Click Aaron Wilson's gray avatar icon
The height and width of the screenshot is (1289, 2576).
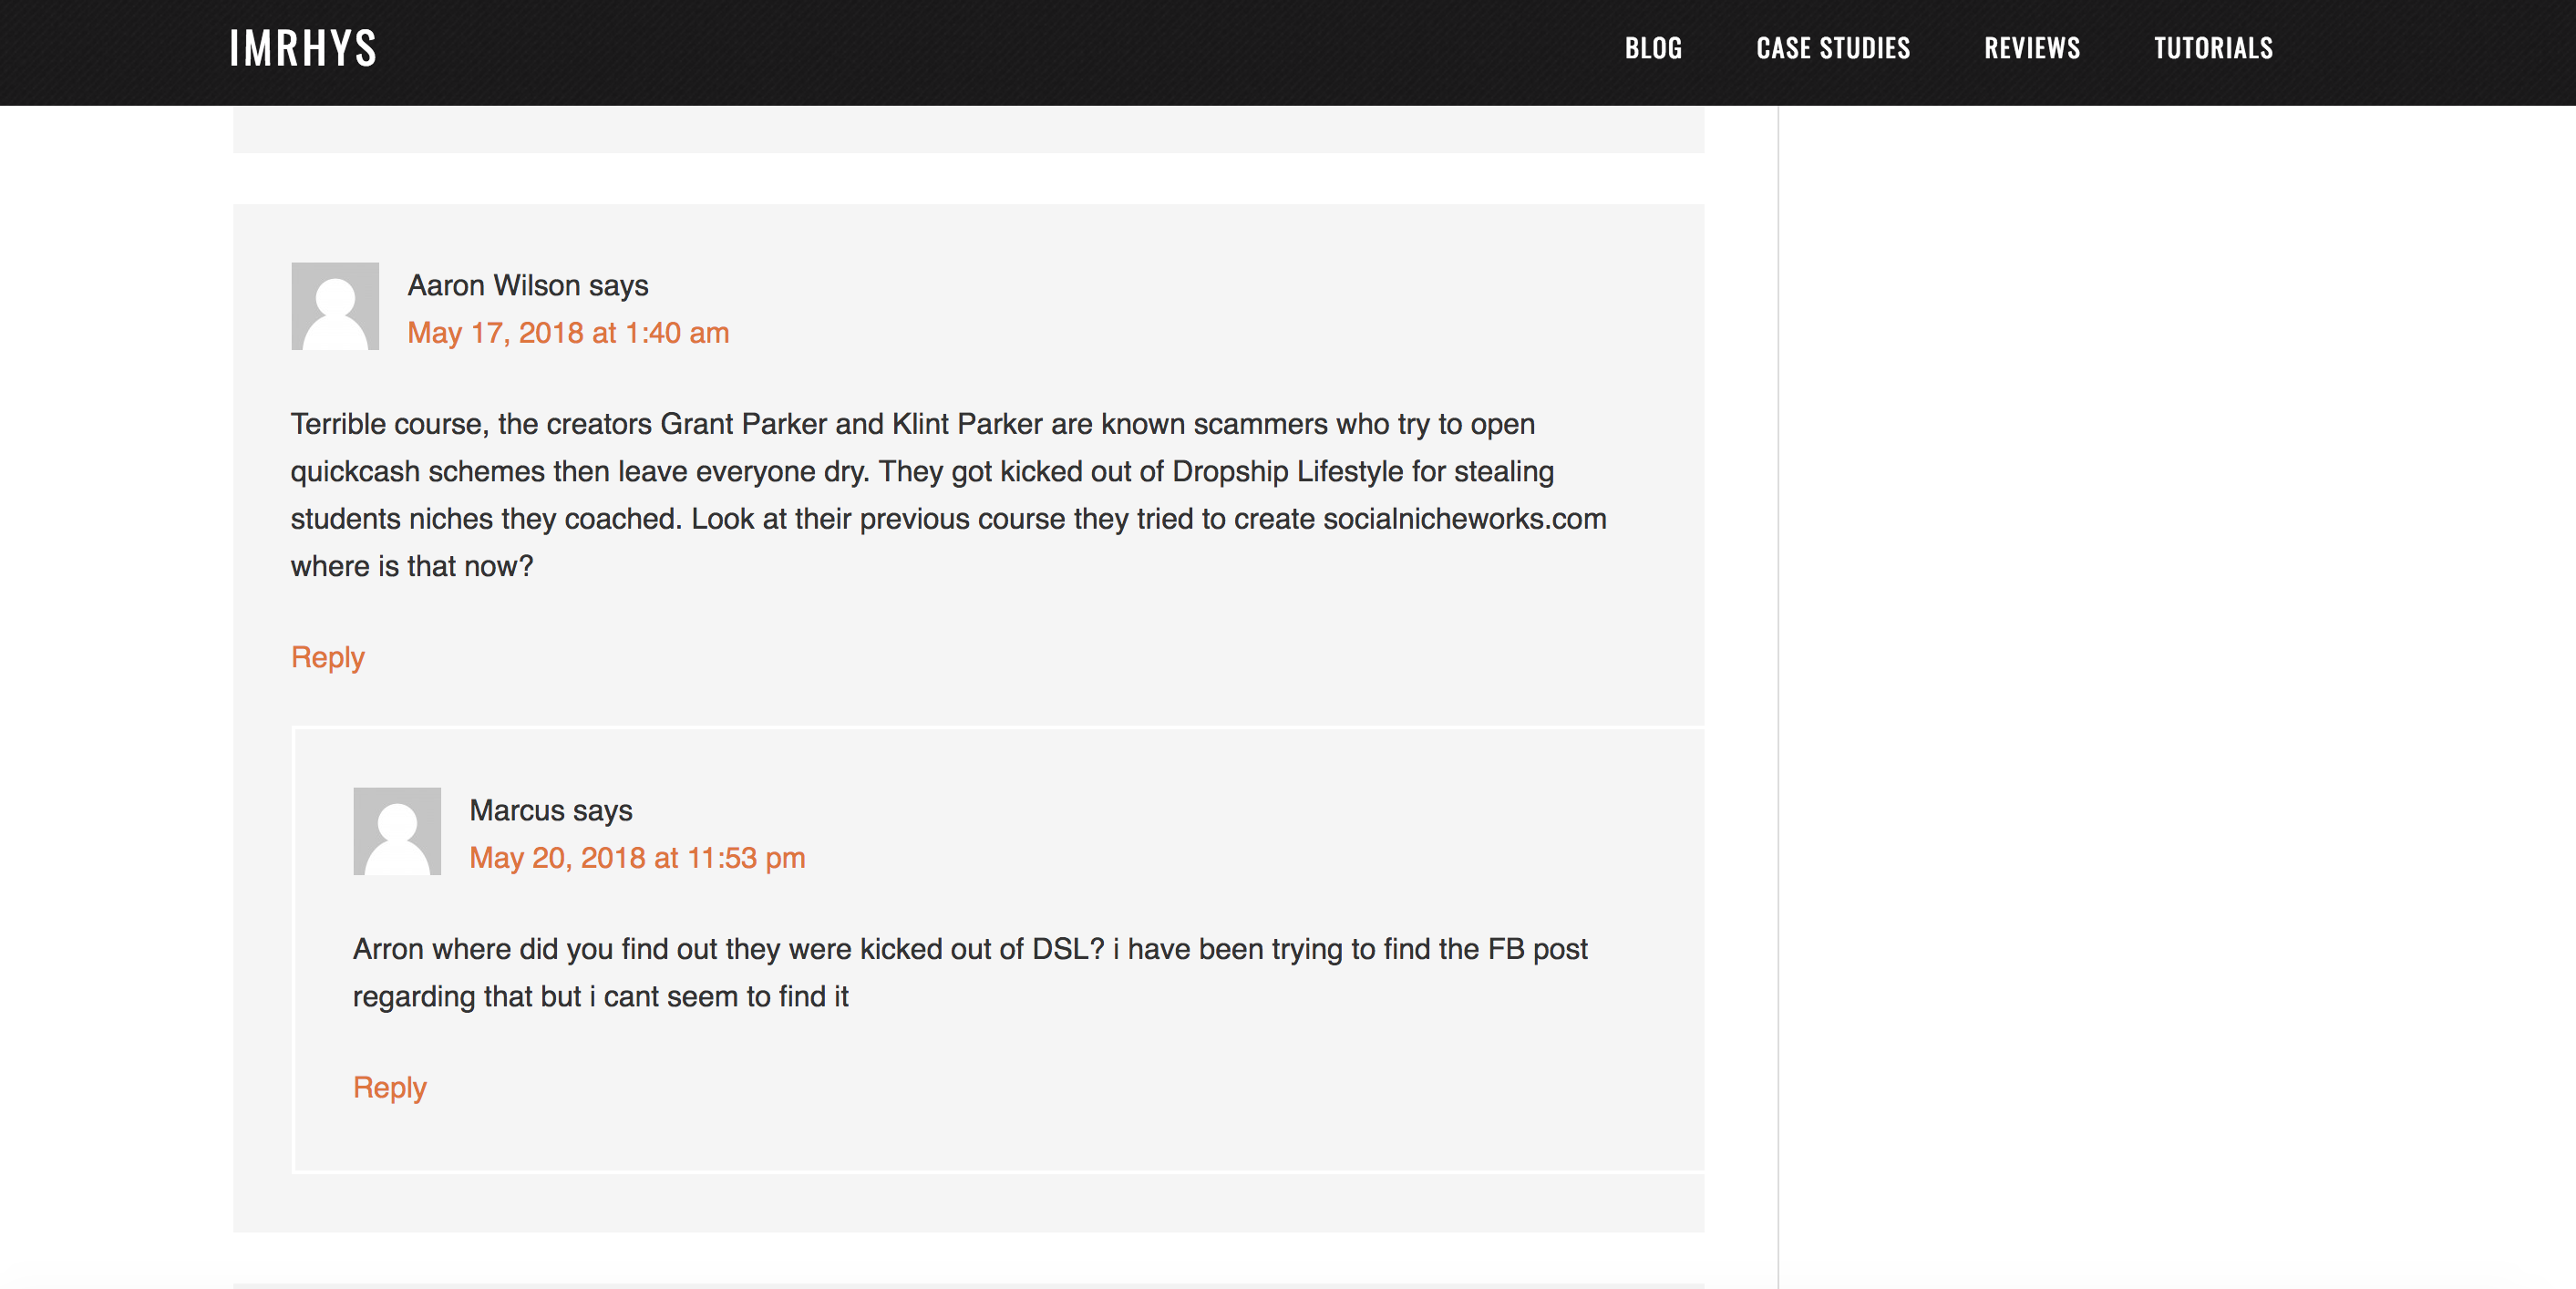335,306
